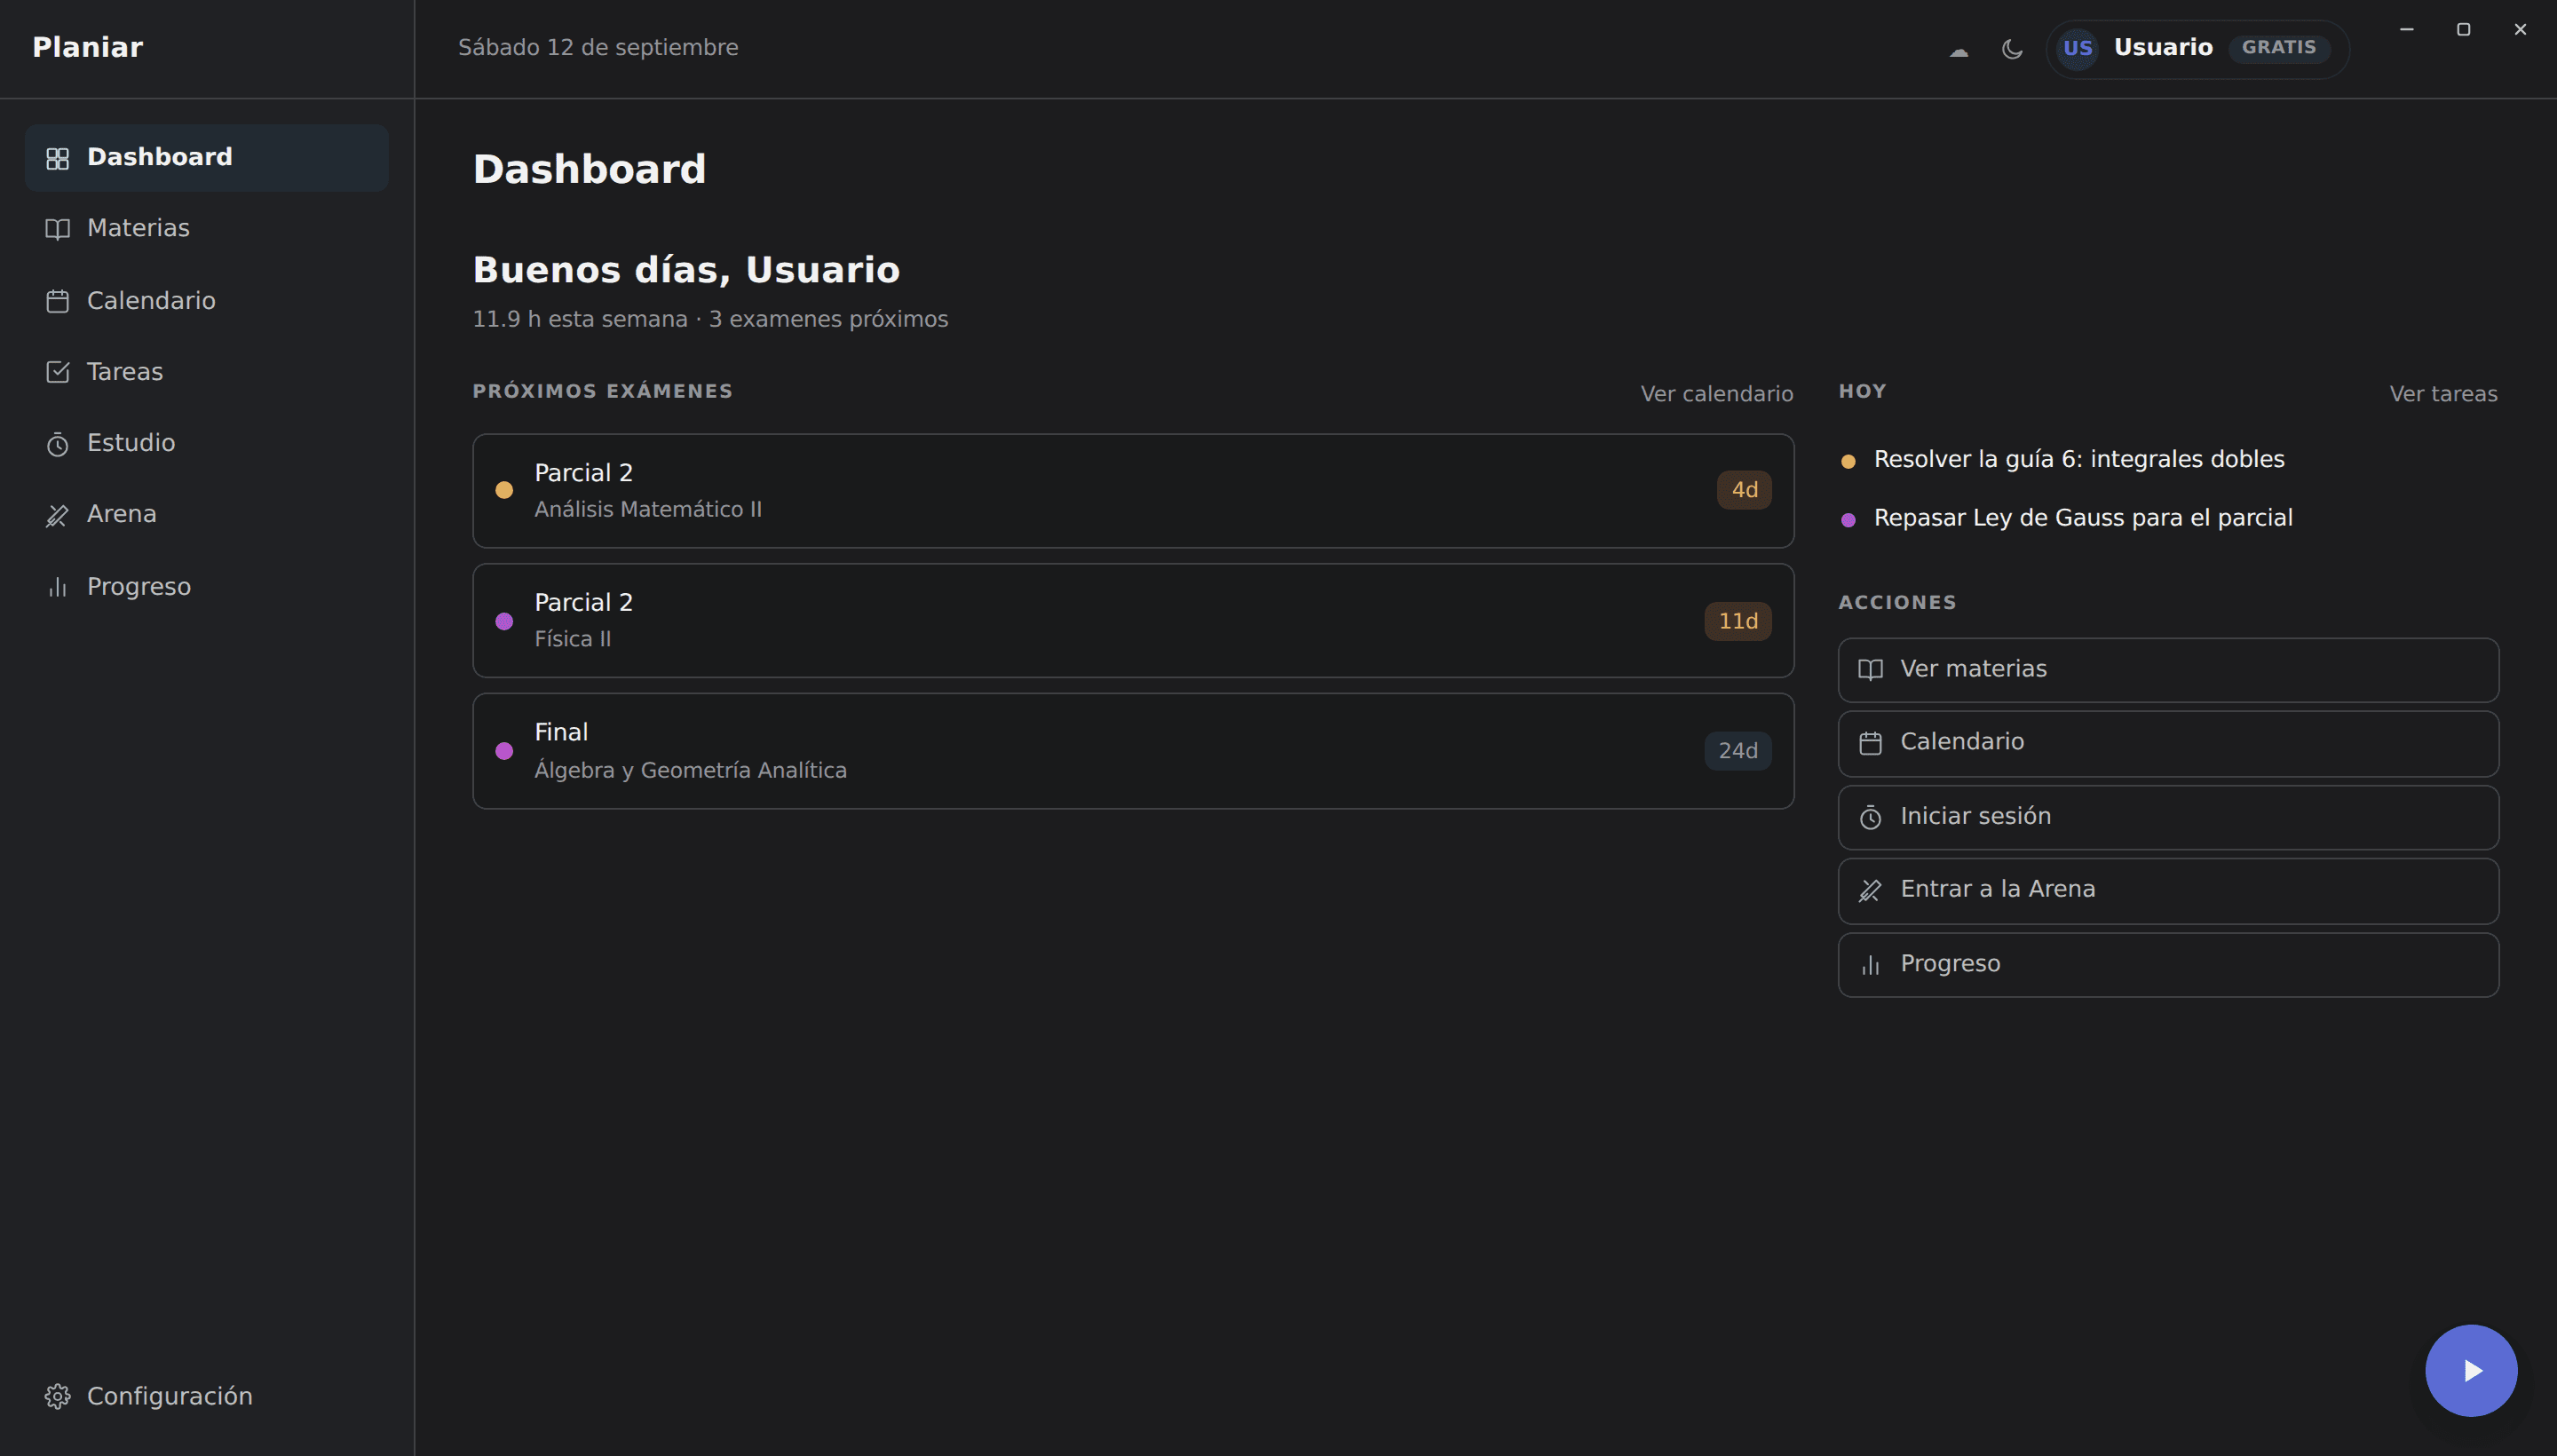Click the Dashboard grid icon in sidebar
The width and height of the screenshot is (2557, 1456).
point(58,158)
